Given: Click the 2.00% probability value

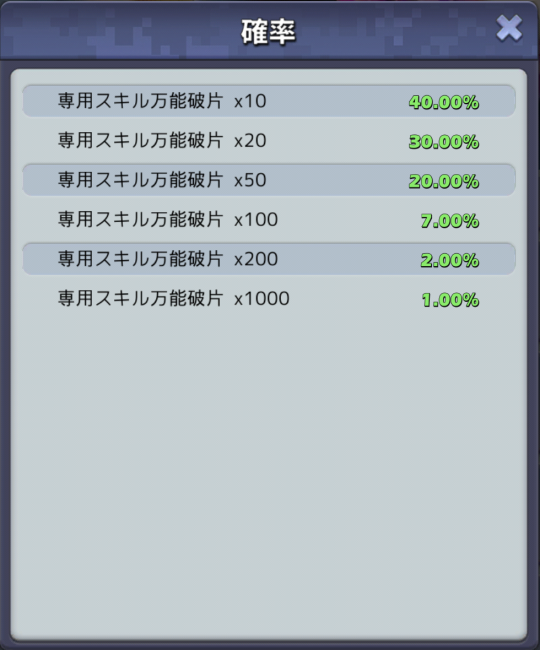Looking at the screenshot, I should click(x=450, y=260).
